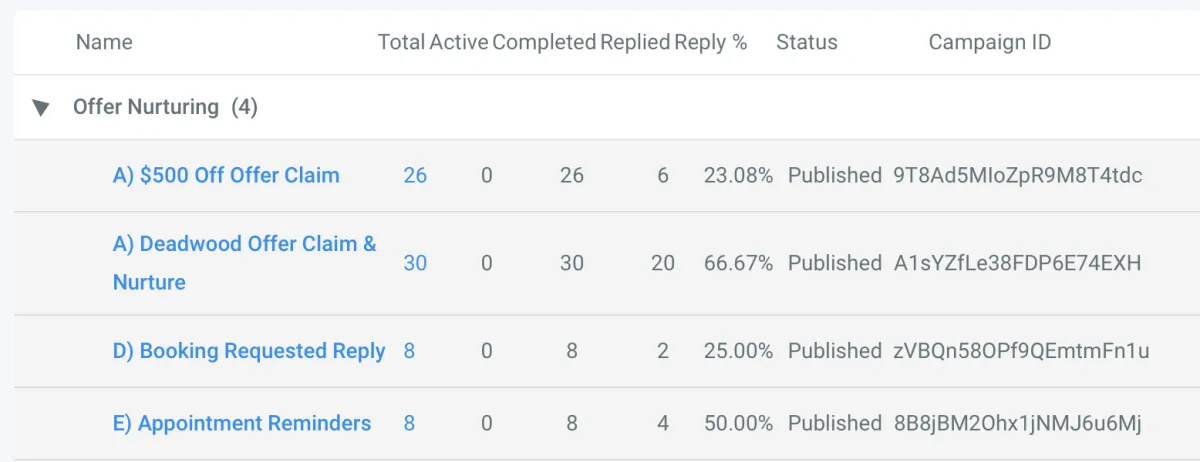Click Published status of Appointment Reminders row
This screenshot has height=462, width=1200.
835,423
